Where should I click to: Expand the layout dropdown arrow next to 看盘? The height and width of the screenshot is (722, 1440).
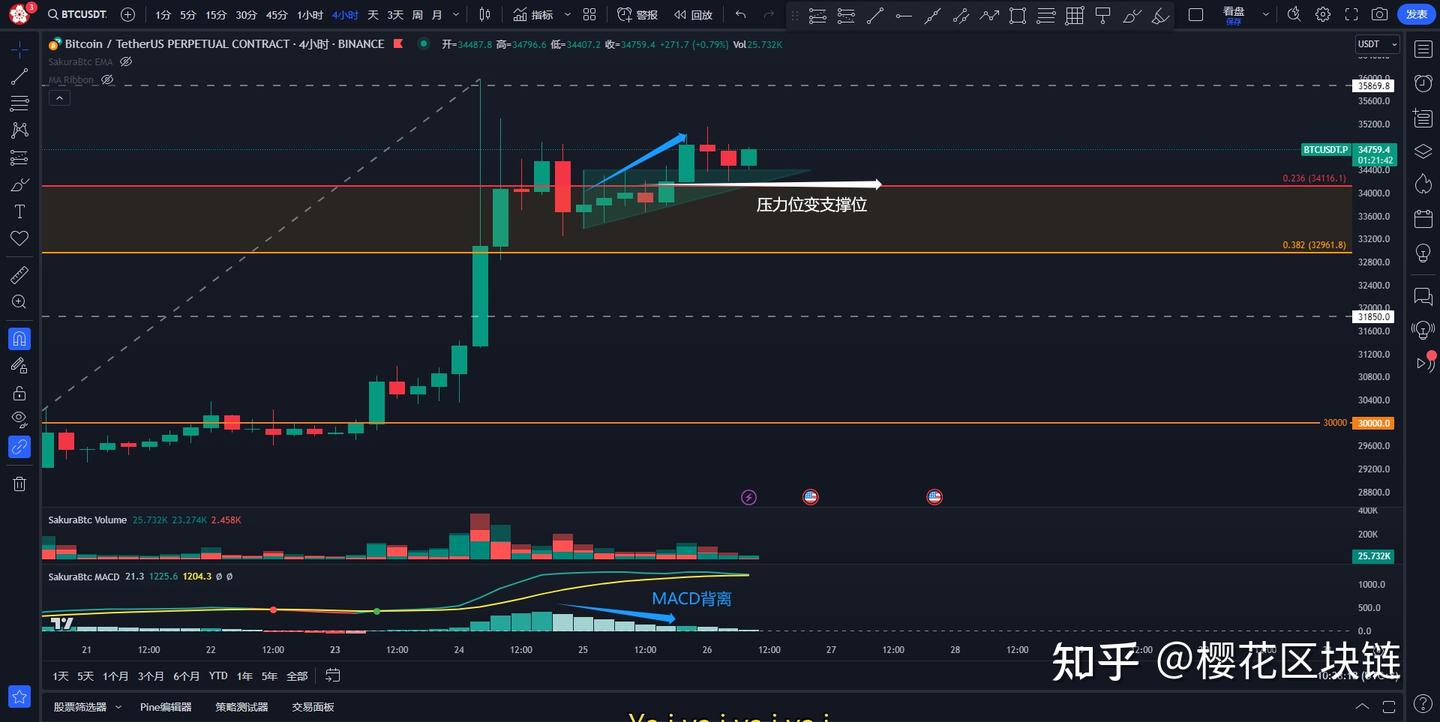tap(1266, 15)
